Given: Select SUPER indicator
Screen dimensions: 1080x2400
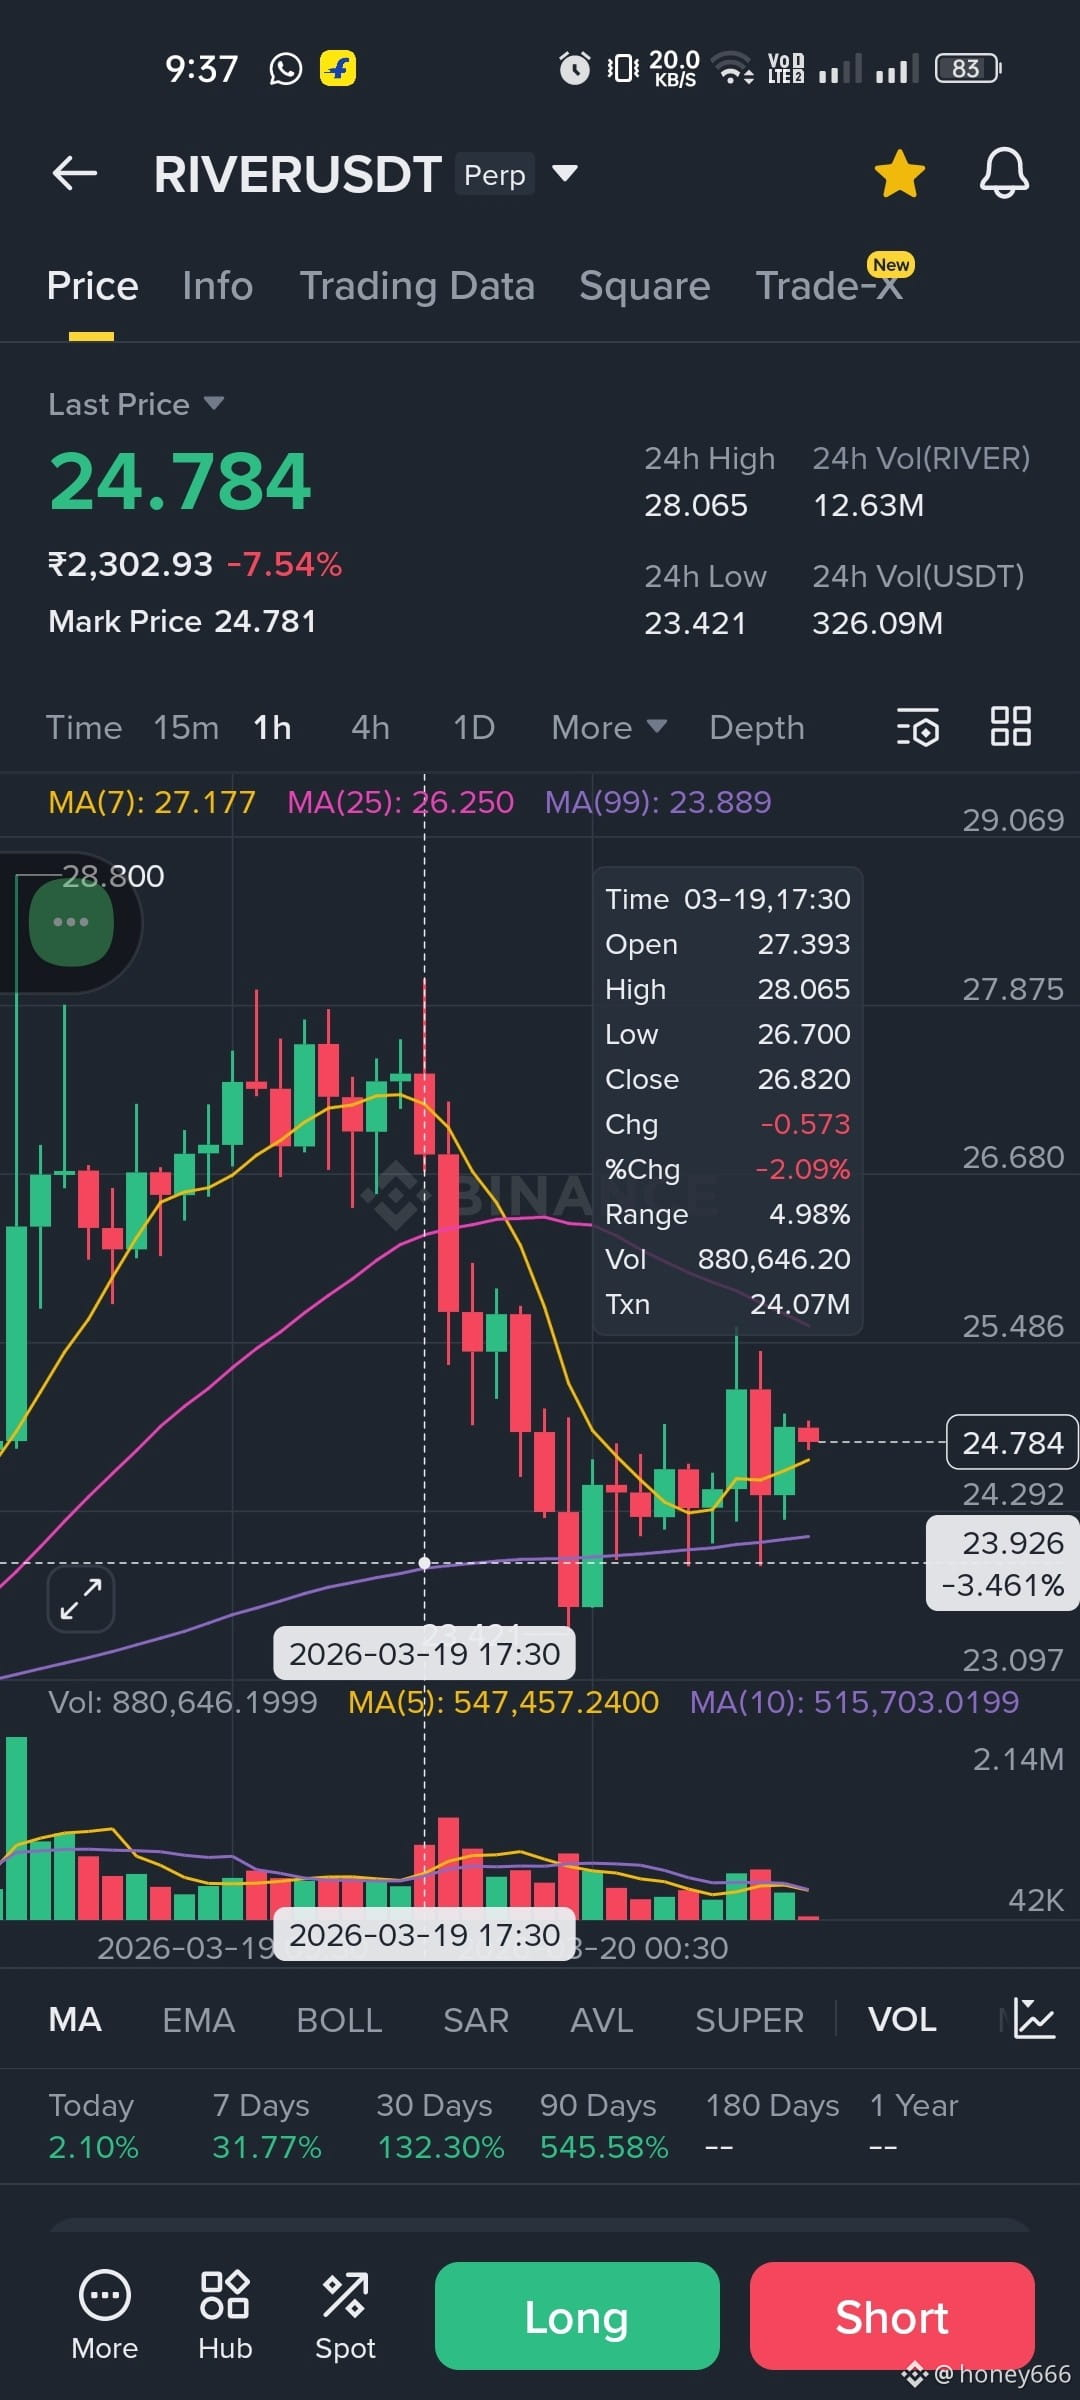Looking at the screenshot, I should point(749,2020).
